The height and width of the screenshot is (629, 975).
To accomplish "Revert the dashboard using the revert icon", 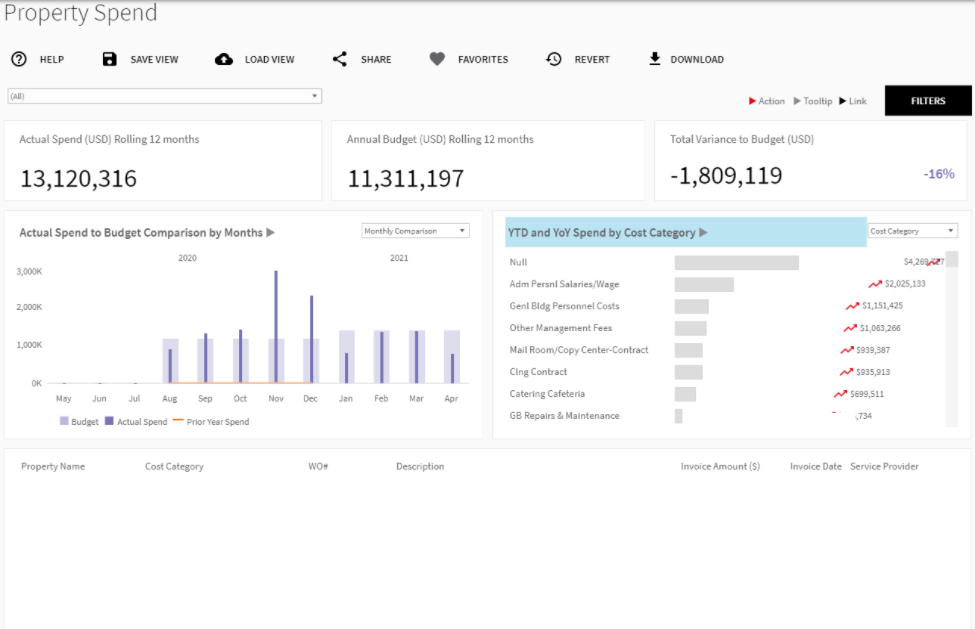I will [x=553, y=59].
